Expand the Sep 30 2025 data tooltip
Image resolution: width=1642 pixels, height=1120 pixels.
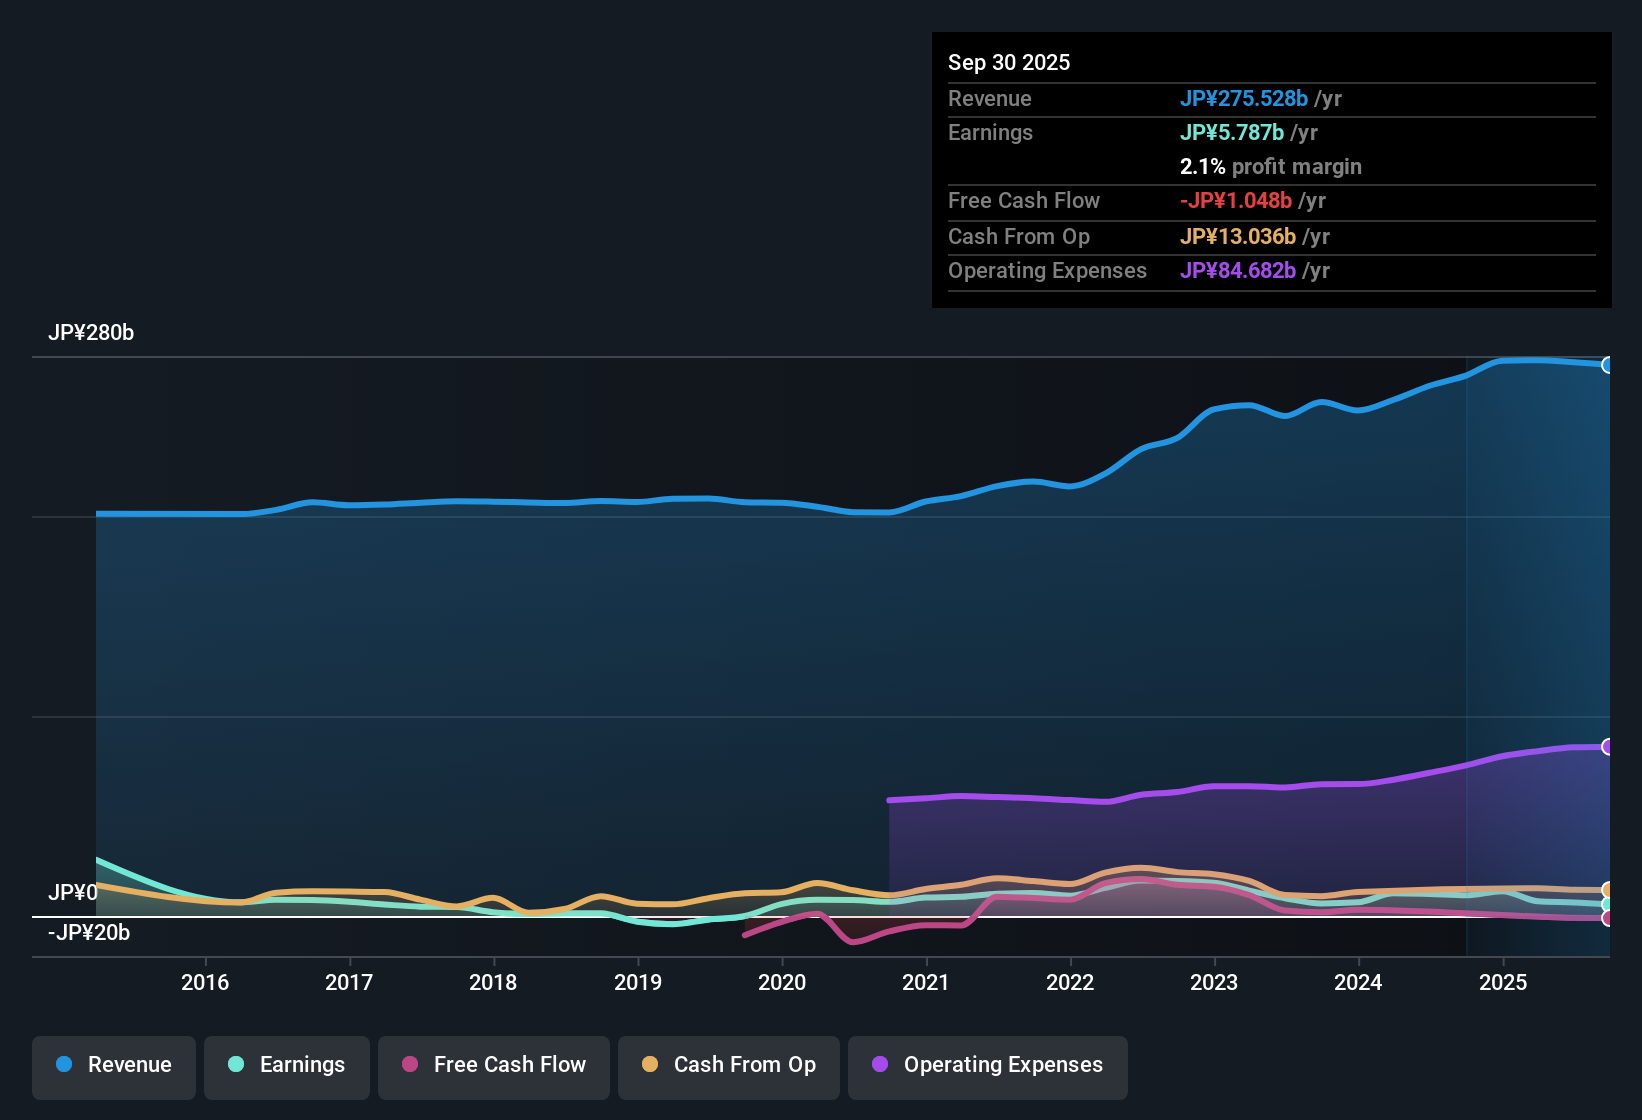[x=1009, y=62]
